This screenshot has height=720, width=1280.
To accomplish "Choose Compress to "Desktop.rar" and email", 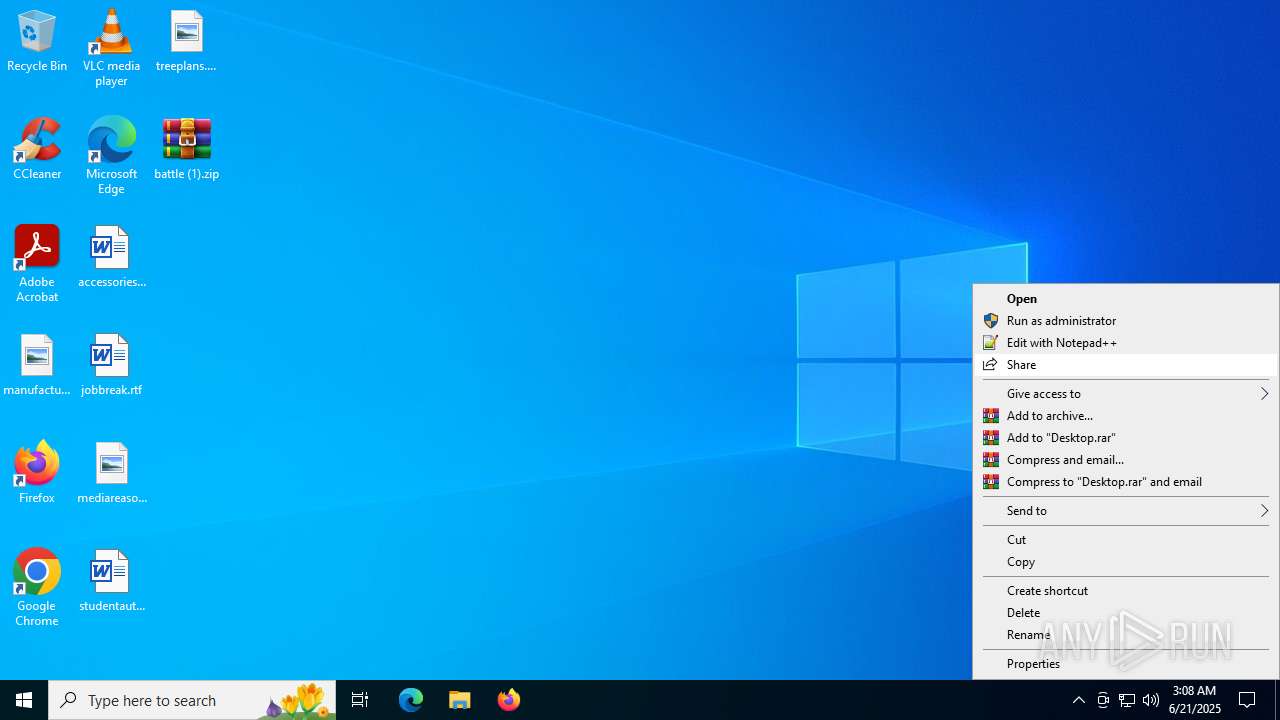I will tap(1126, 482).
